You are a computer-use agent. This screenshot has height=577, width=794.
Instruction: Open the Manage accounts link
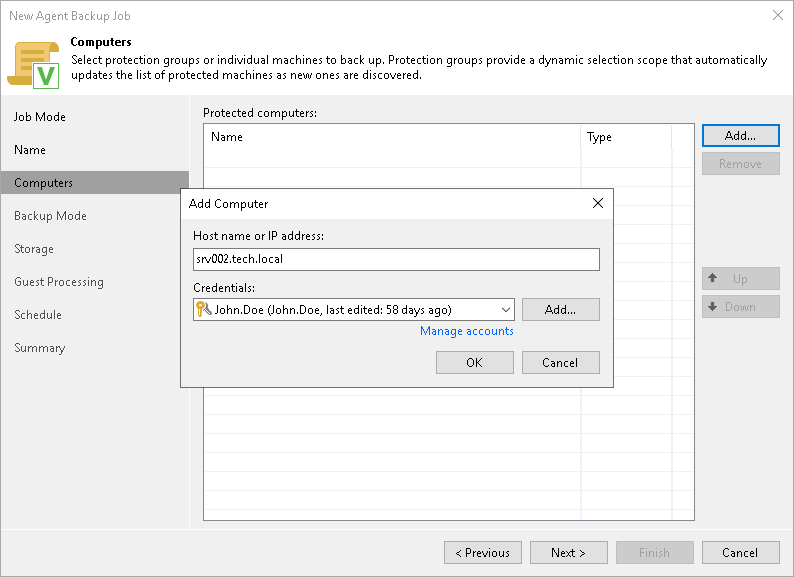pyautogui.click(x=466, y=331)
